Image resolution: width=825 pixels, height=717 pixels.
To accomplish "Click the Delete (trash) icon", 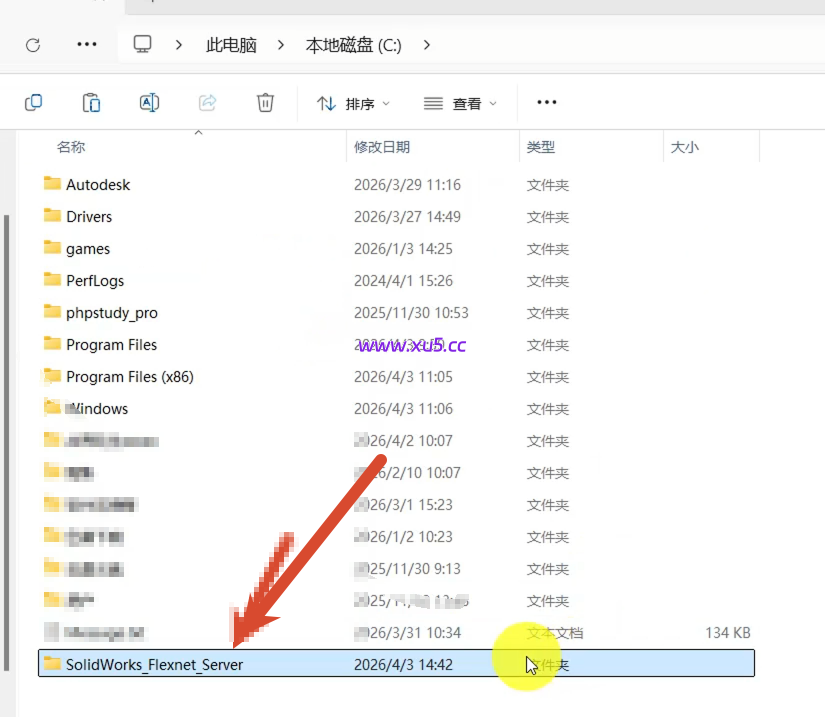I will pyautogui.click(x=265, y=102).
